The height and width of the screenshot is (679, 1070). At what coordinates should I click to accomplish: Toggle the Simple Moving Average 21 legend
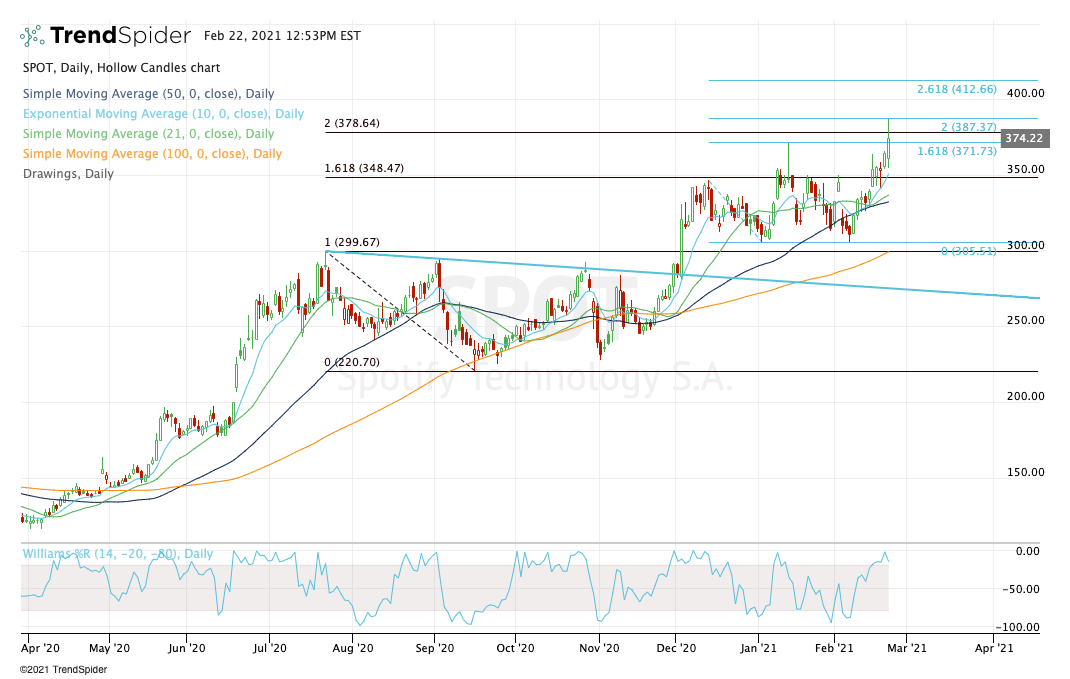coord(146,134)
